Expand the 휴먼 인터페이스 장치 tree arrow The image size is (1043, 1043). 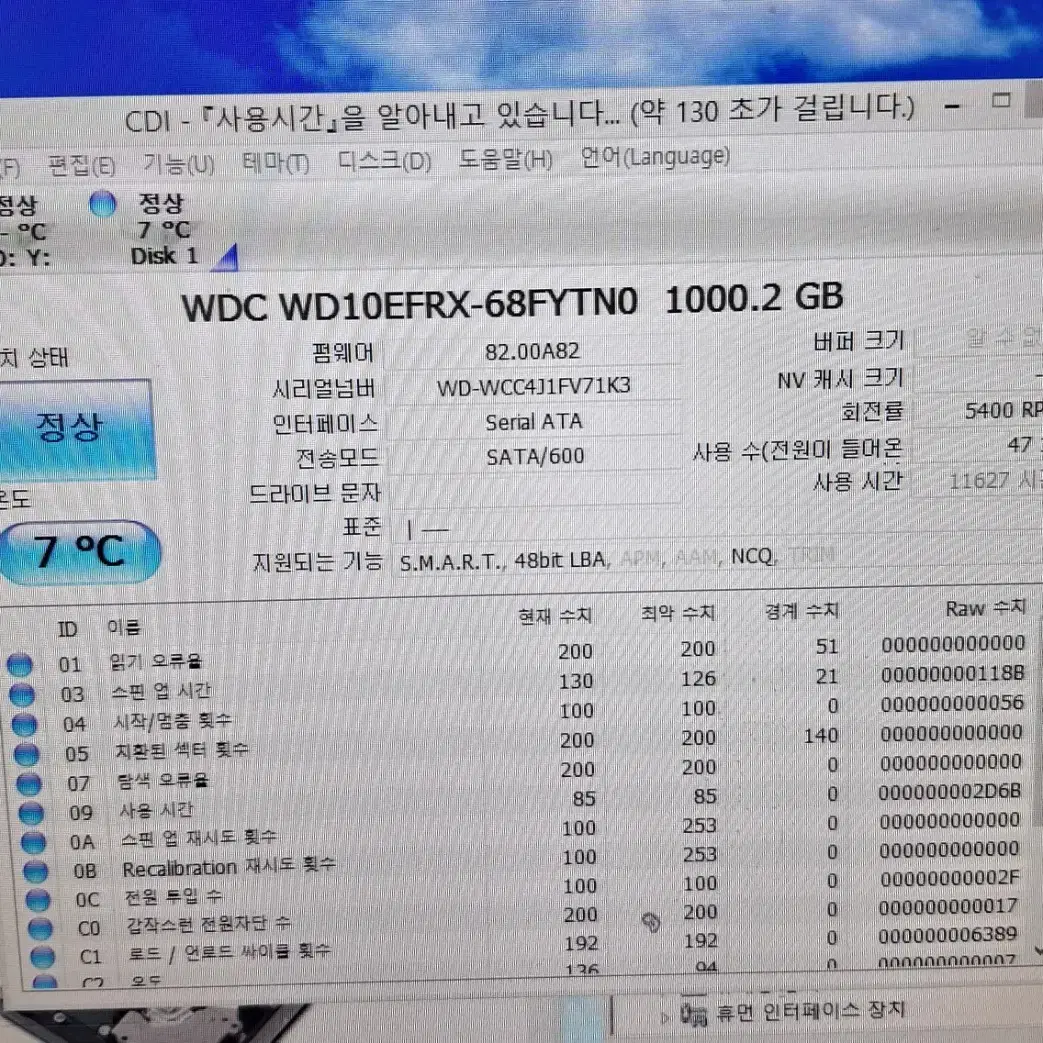pyautogui.click(x=664, y=1016)
